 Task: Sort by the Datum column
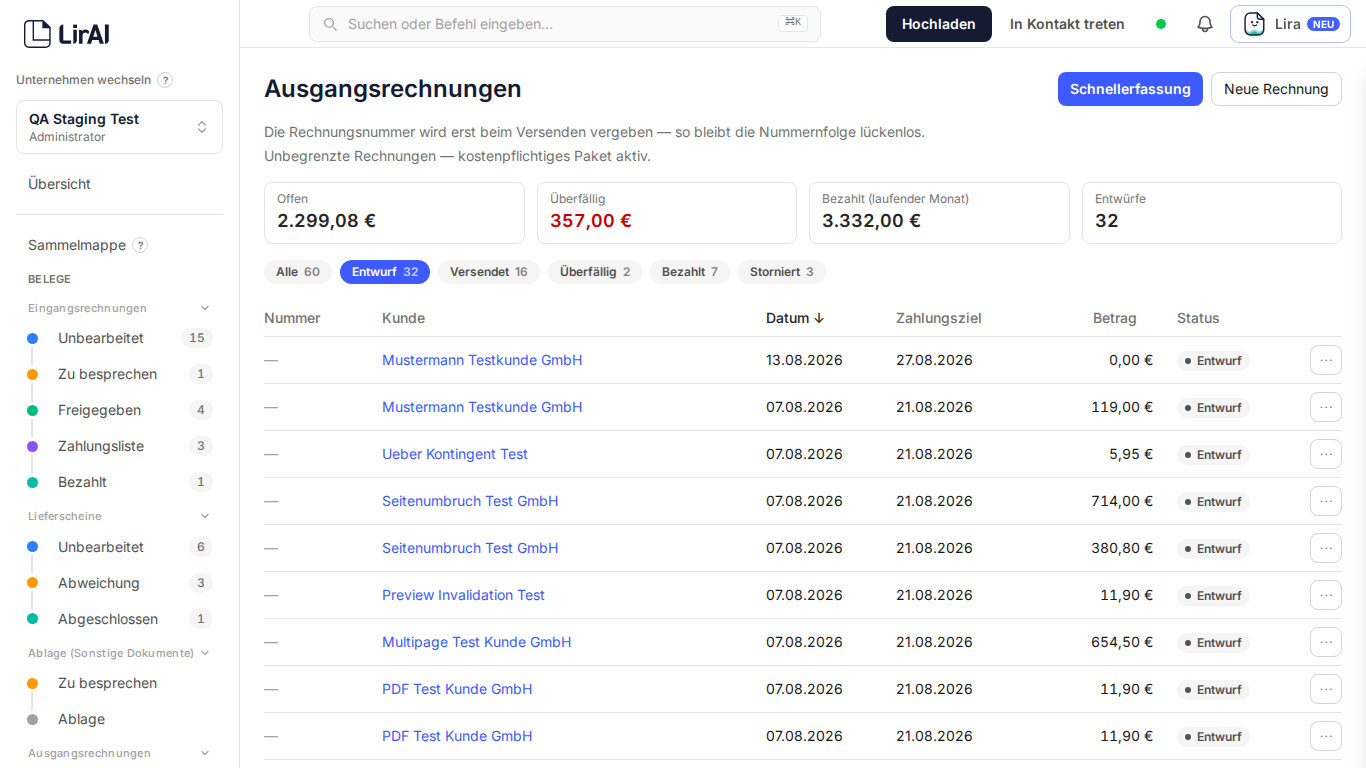(795, 318)
